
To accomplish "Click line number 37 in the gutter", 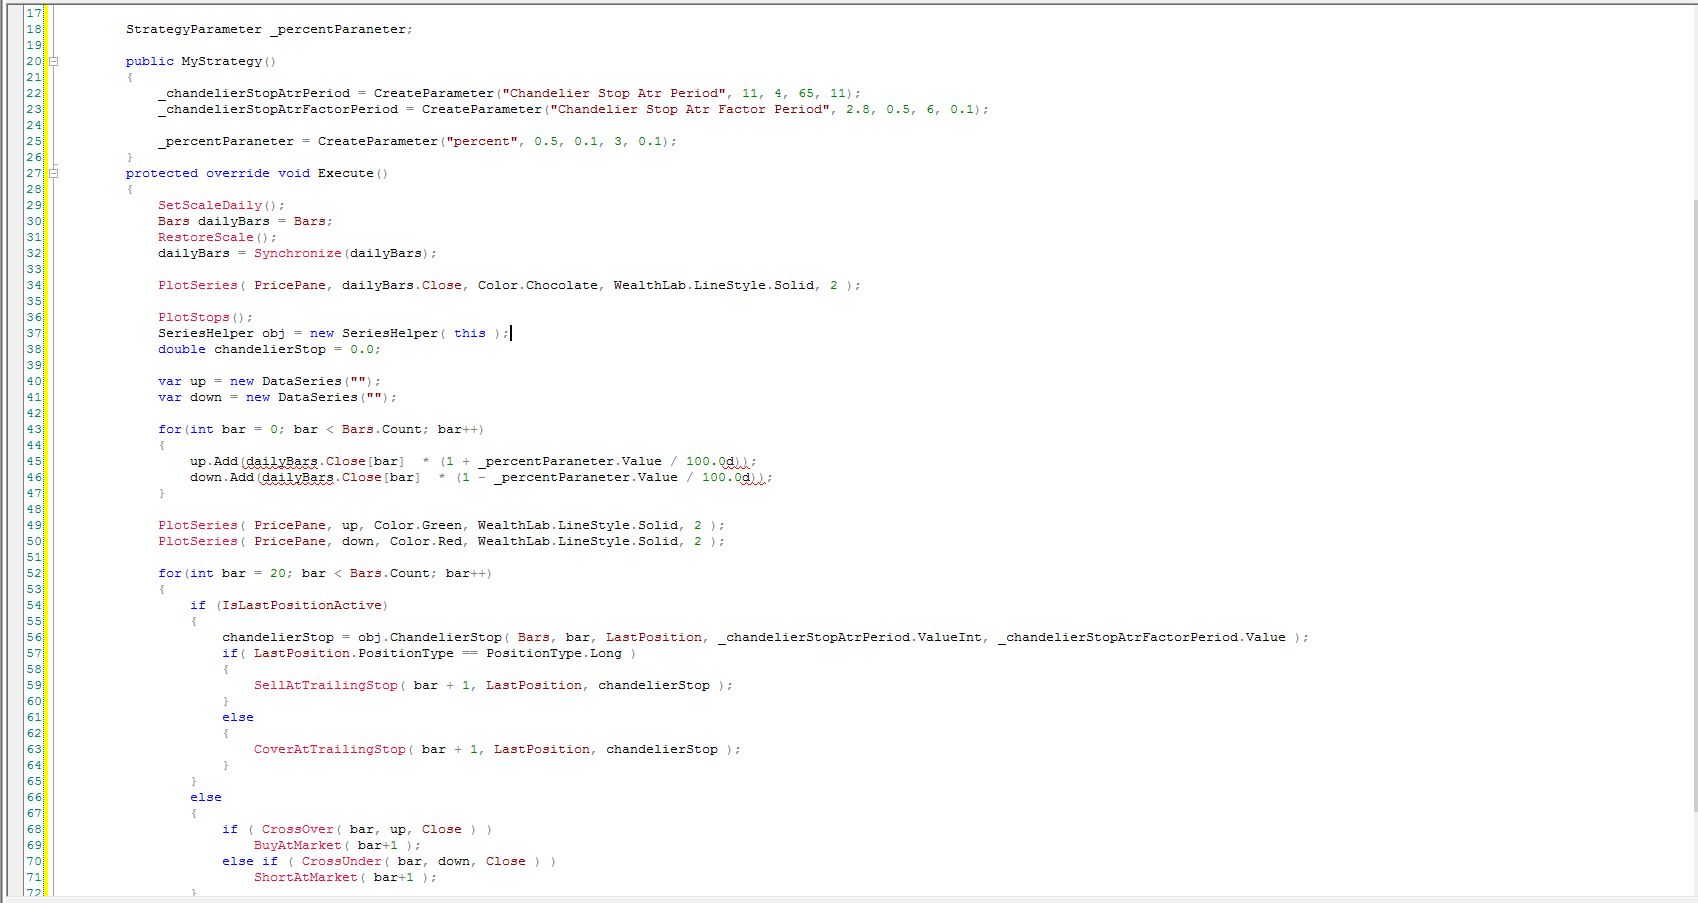I will click(x=34, y=333).
